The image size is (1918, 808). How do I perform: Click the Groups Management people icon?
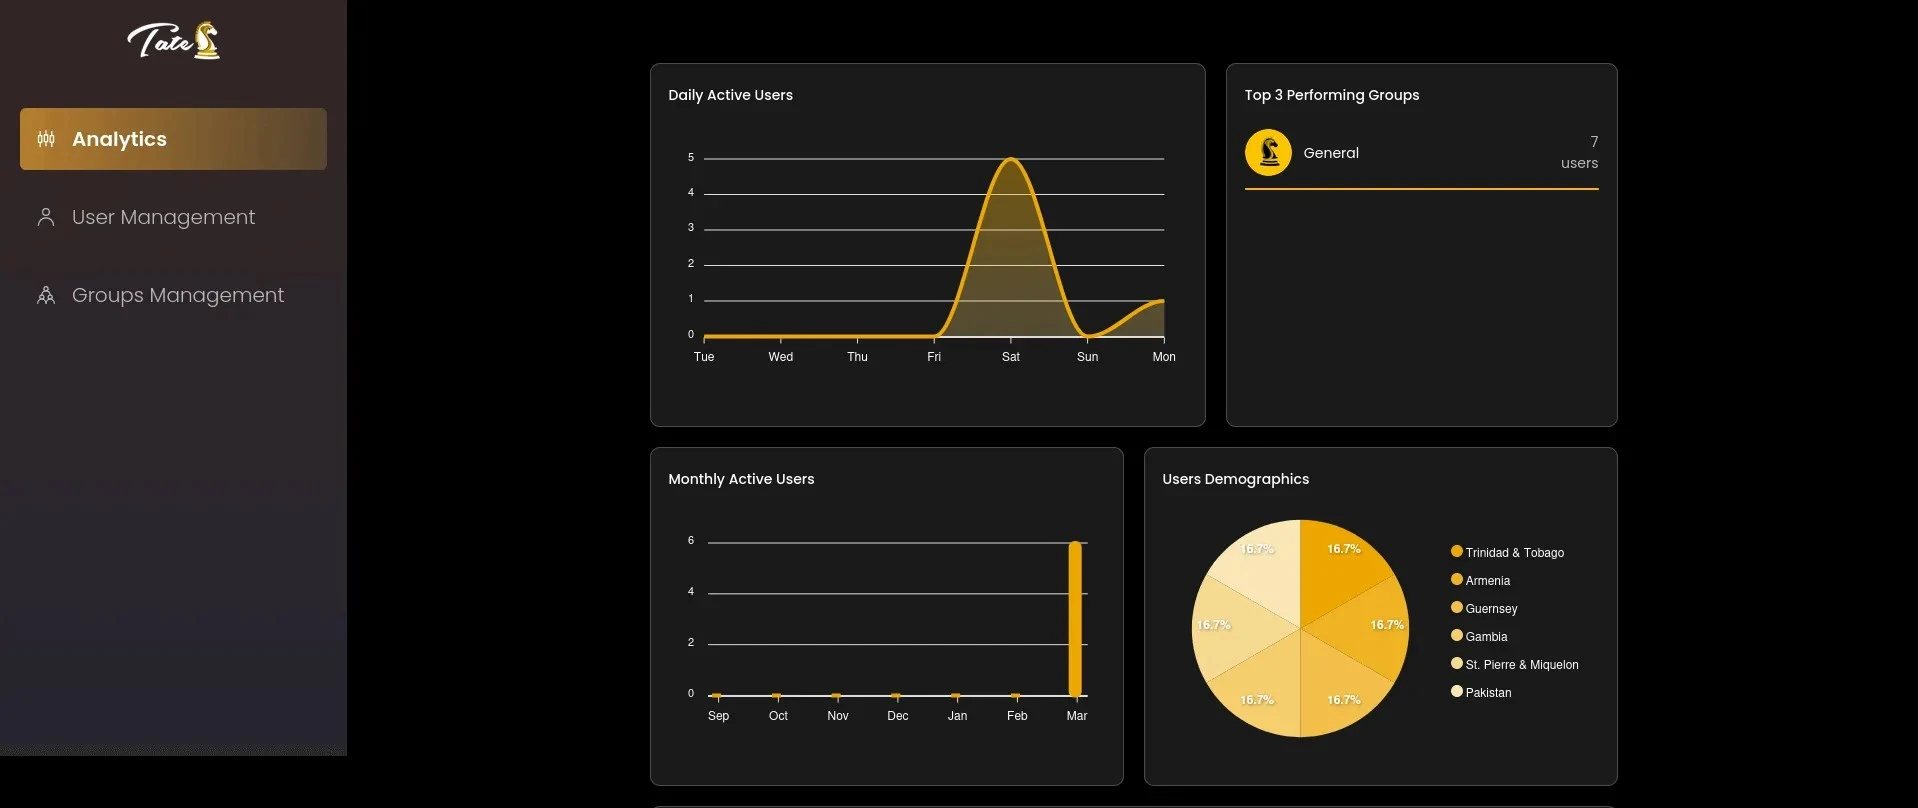pos(46,295)
